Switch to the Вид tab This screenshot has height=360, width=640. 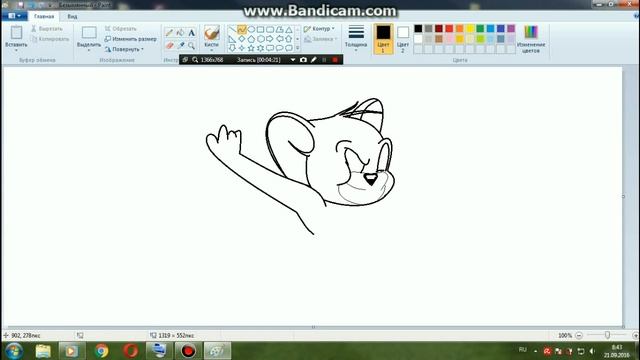point(72,16)
